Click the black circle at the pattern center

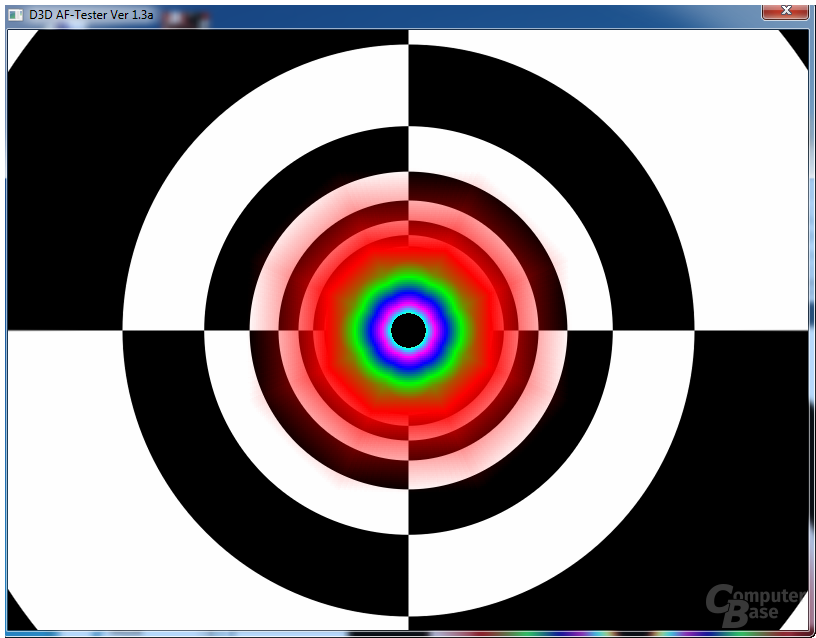(x=408, y=329)
